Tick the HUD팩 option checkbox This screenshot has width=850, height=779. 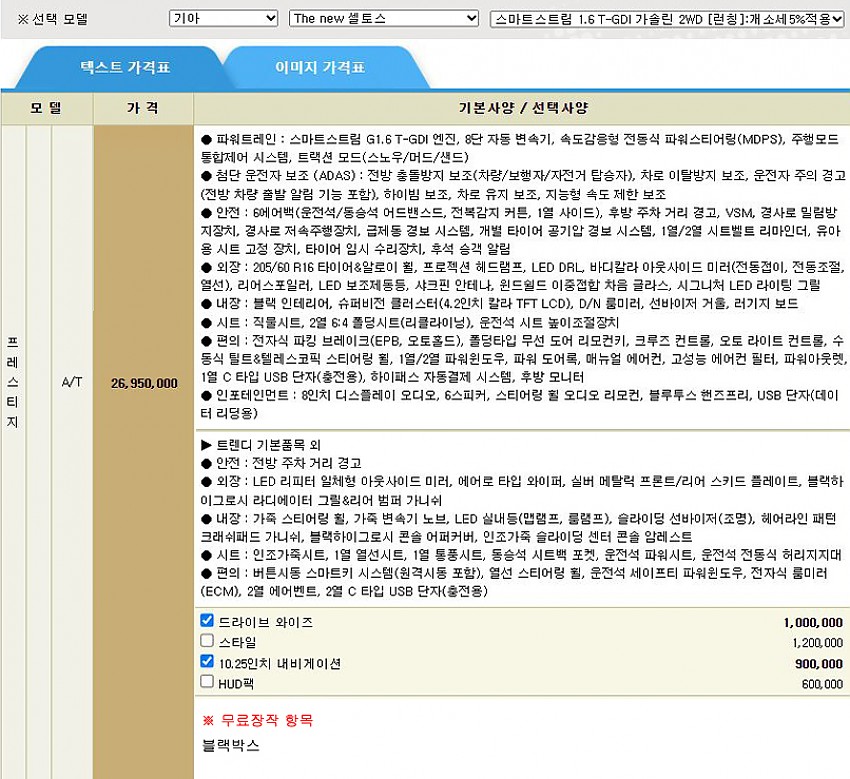pyautogui.click(x=207, y=681)
